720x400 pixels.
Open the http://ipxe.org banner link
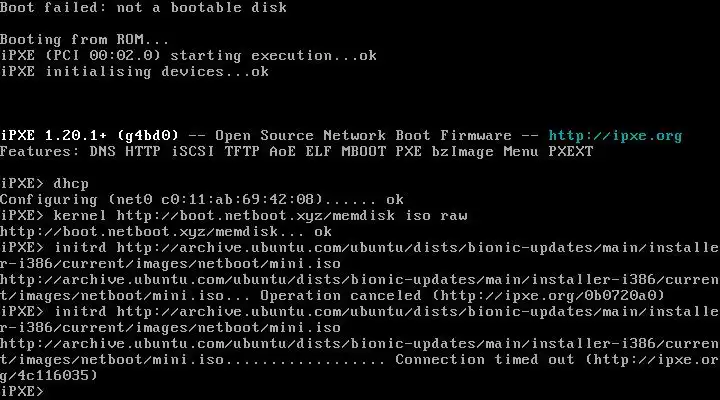pos(615,136)
